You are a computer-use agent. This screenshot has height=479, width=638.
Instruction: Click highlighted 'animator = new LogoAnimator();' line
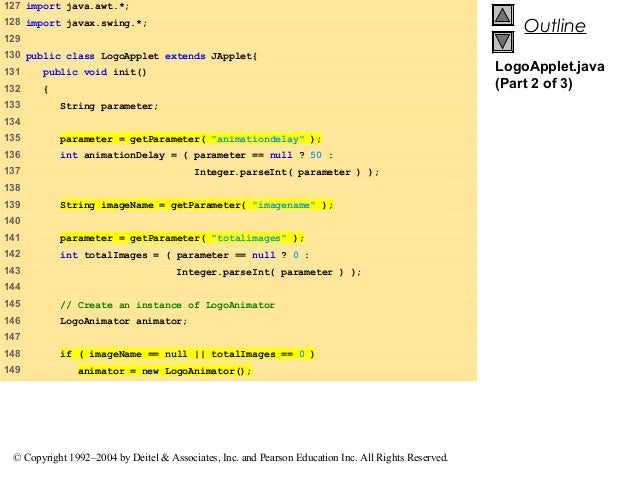[x=165, y=371]
